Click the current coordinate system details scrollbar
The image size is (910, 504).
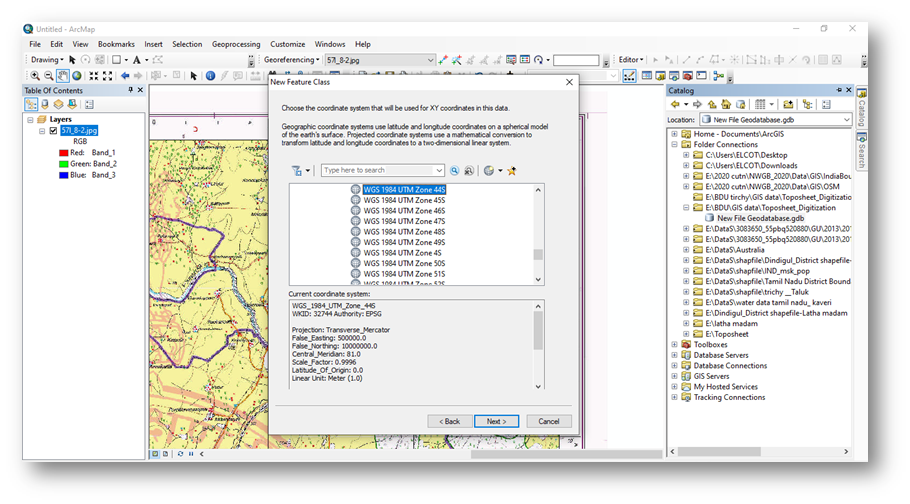coord(538,331)
